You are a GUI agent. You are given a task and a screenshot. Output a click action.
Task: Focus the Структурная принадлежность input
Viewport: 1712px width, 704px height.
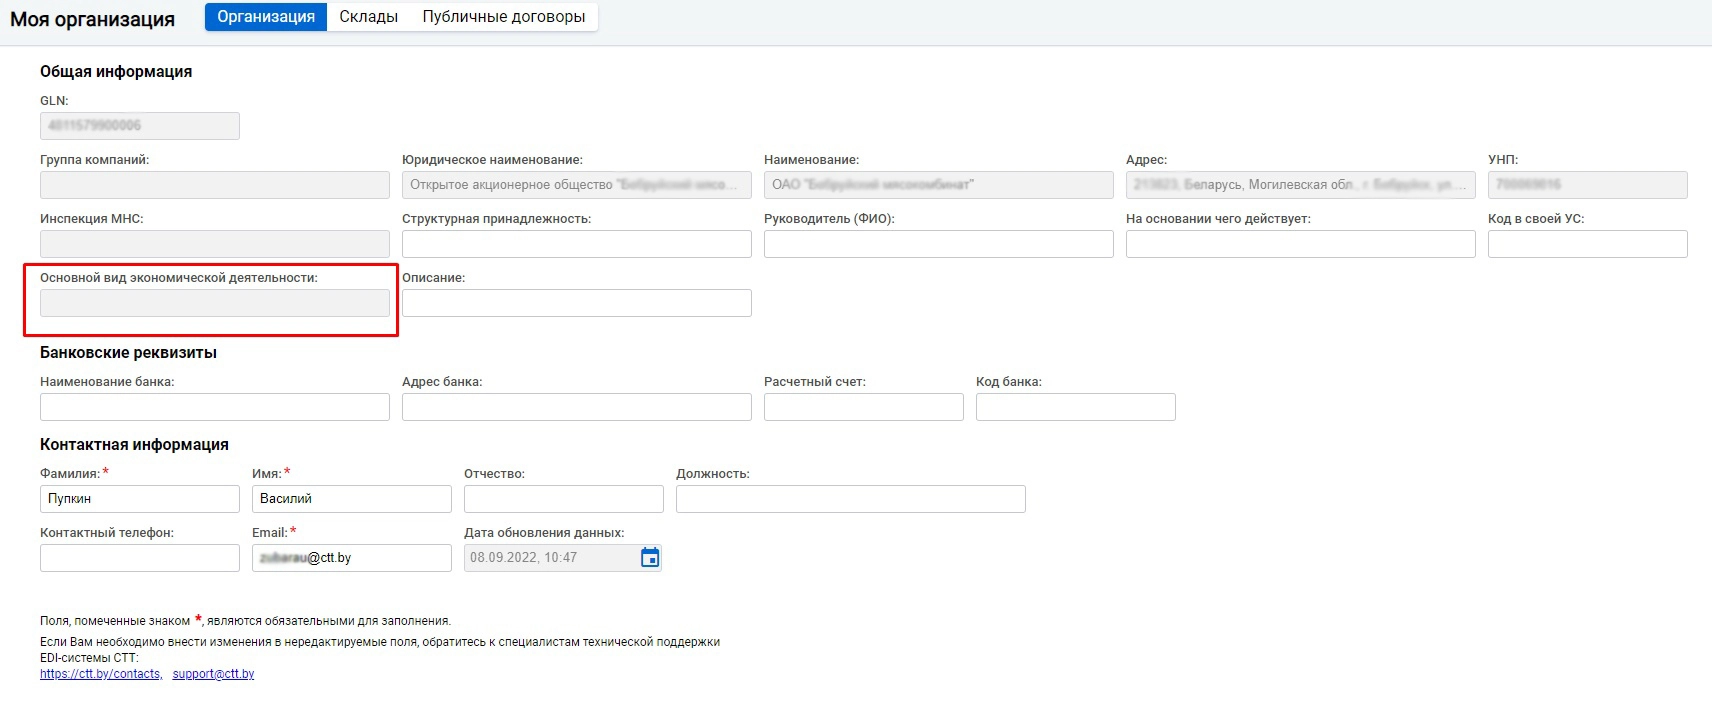[x=577, y=244]
